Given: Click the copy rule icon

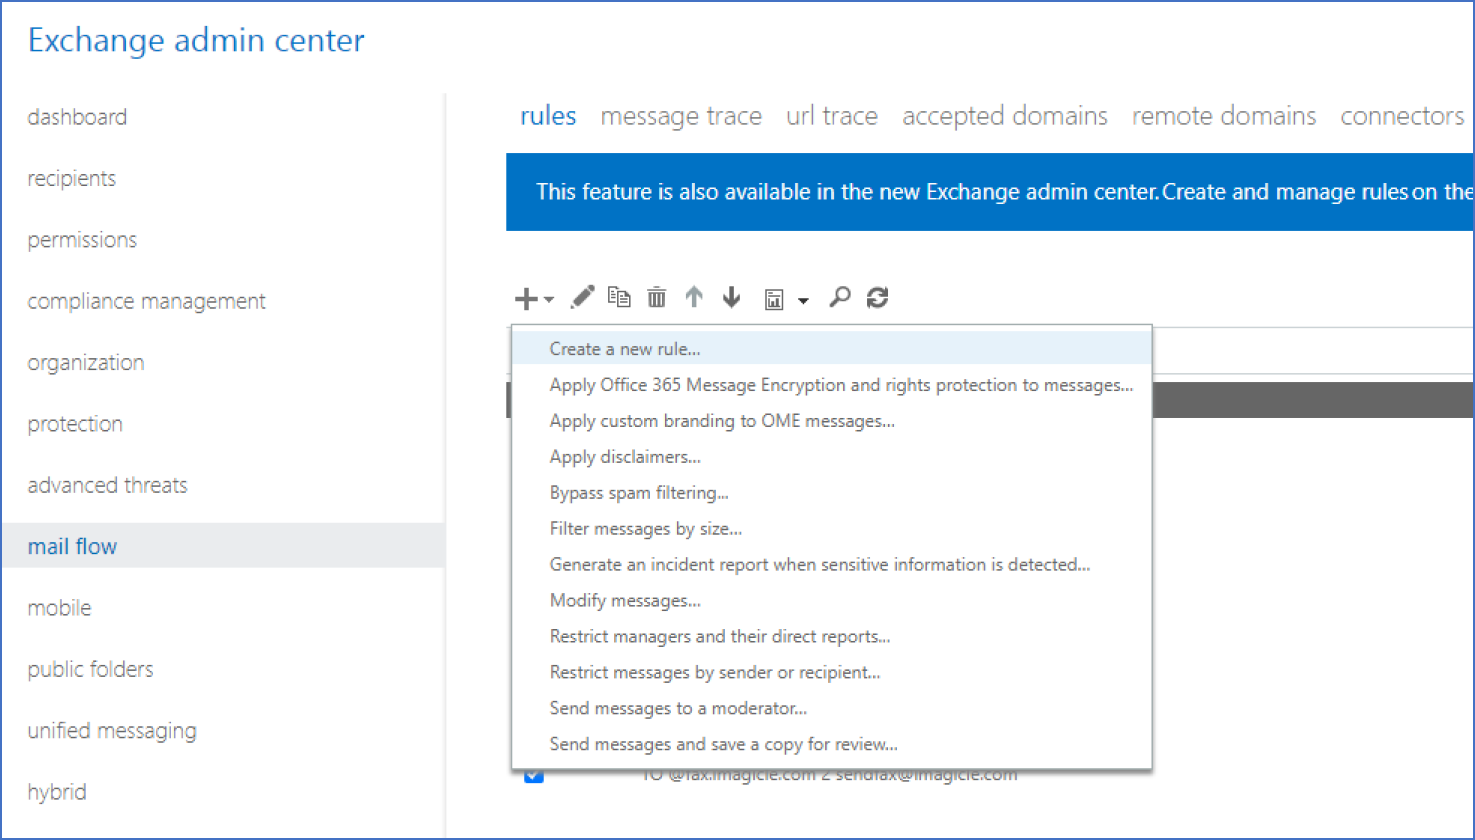Looking at the screenshot, I should coord(619,297).
